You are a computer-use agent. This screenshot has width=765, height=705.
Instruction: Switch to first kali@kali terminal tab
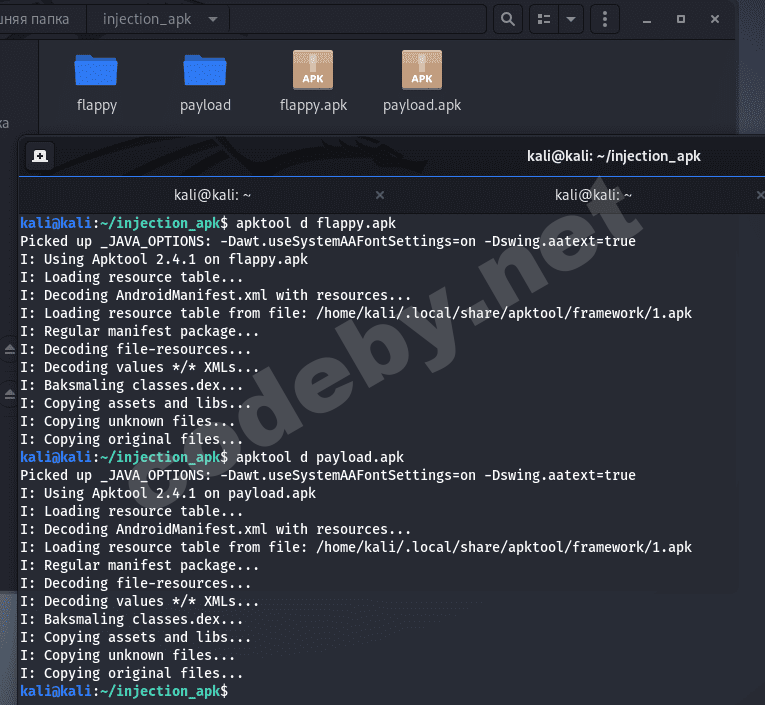(x=212, y=195)
